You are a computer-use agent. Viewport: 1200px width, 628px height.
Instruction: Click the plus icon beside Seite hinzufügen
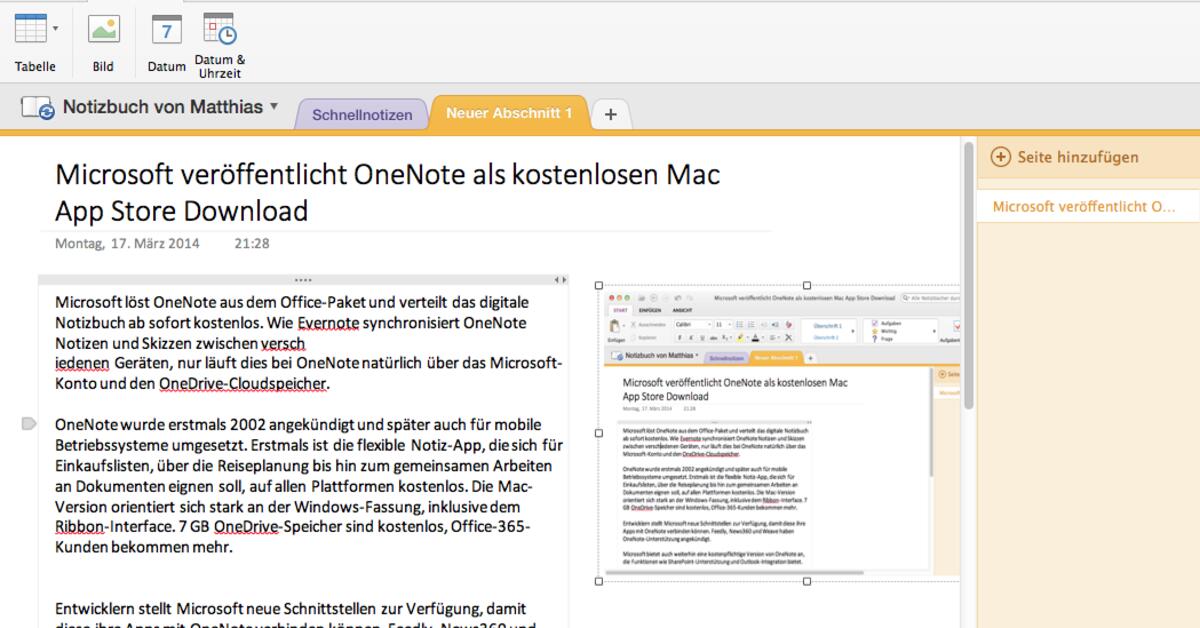pyautogui.click(x=999, y=158)
